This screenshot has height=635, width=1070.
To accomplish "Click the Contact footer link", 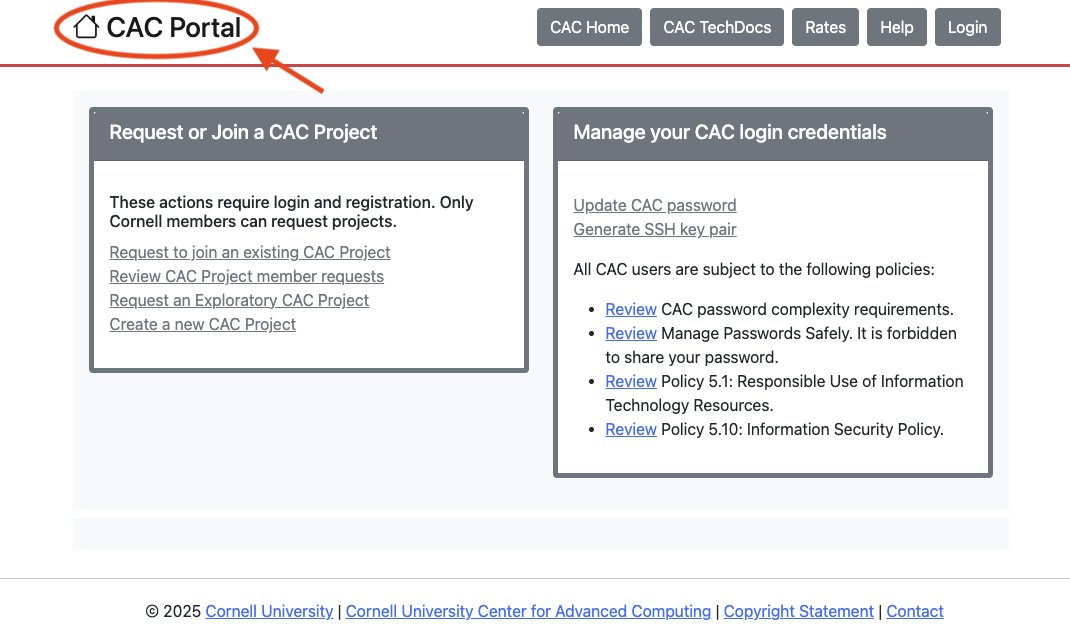I will coord(914,611).
